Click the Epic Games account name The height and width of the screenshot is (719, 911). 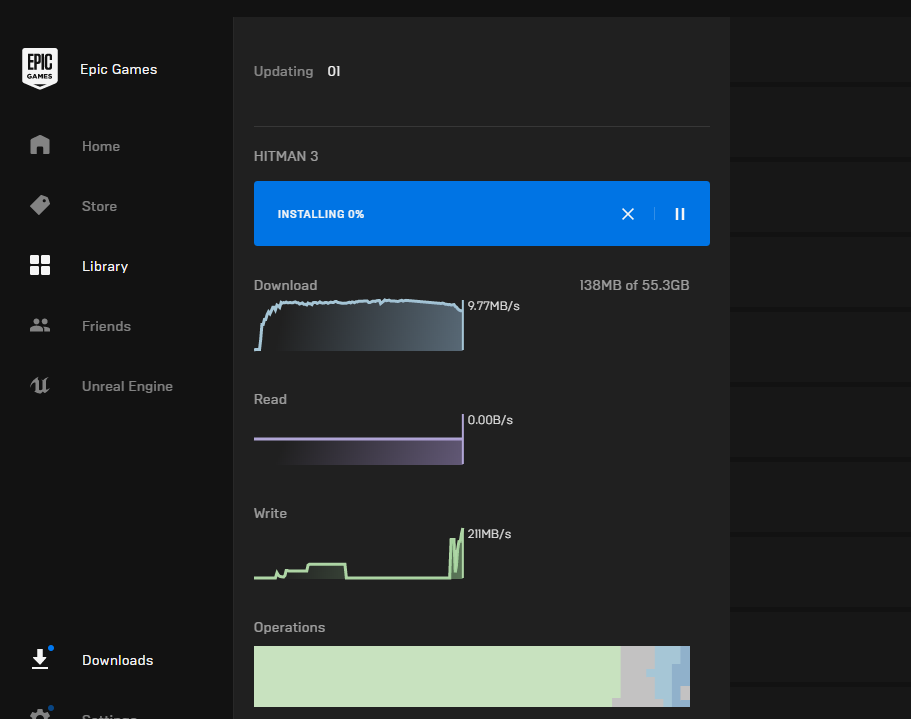coord(119,69)
